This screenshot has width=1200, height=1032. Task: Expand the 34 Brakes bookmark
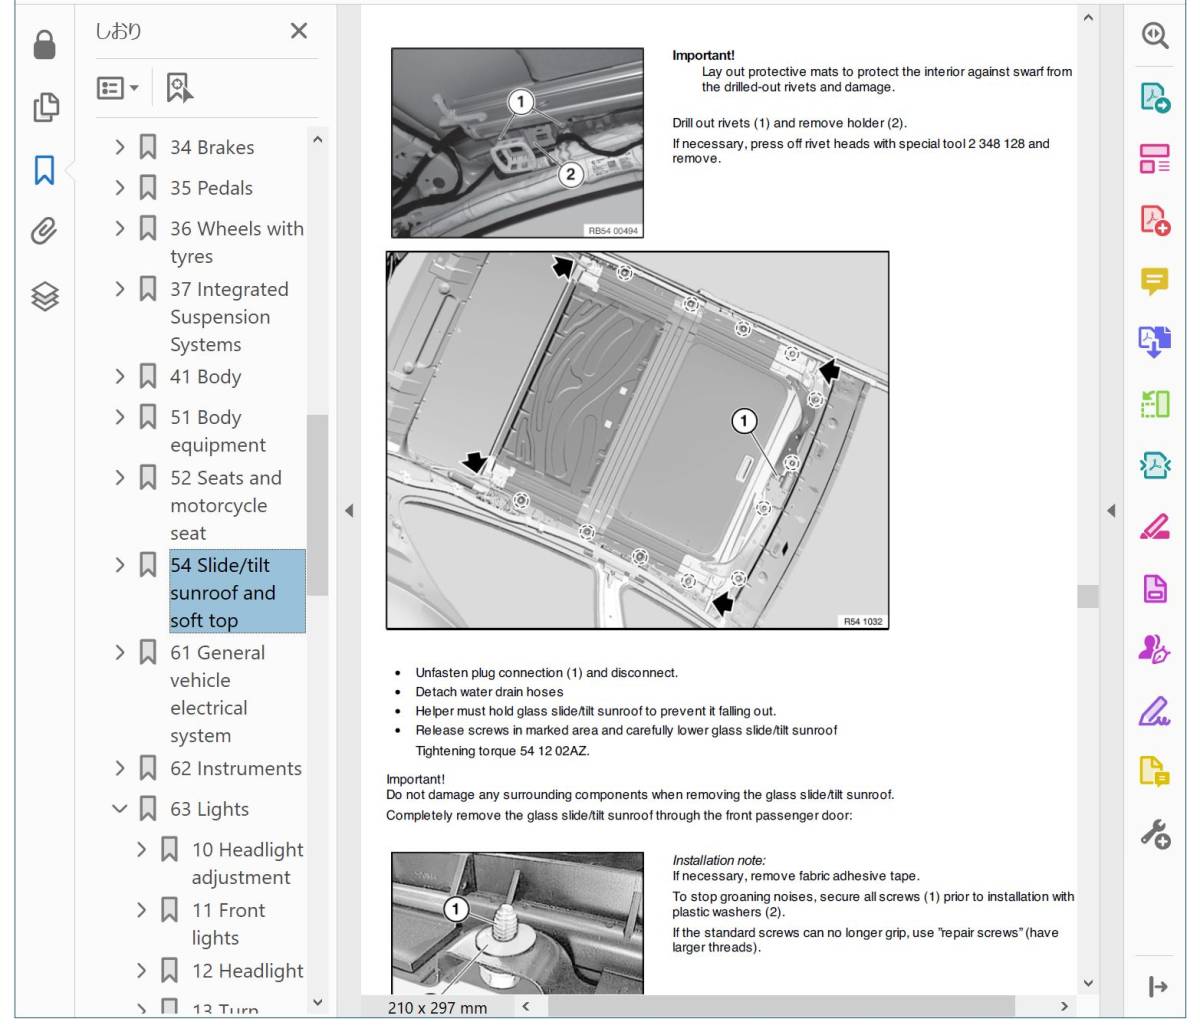[120, 147]
